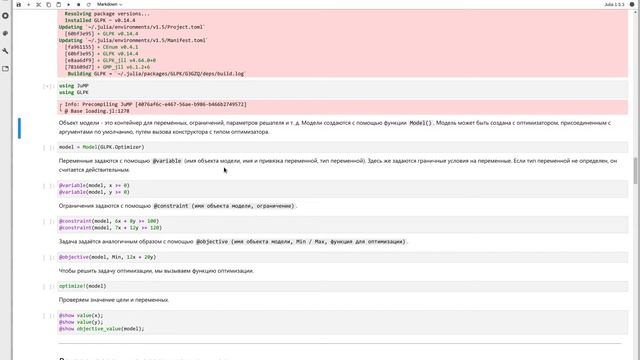
Task: Click the Julia 1.5.3 kernel name
Action: point(614,4)
